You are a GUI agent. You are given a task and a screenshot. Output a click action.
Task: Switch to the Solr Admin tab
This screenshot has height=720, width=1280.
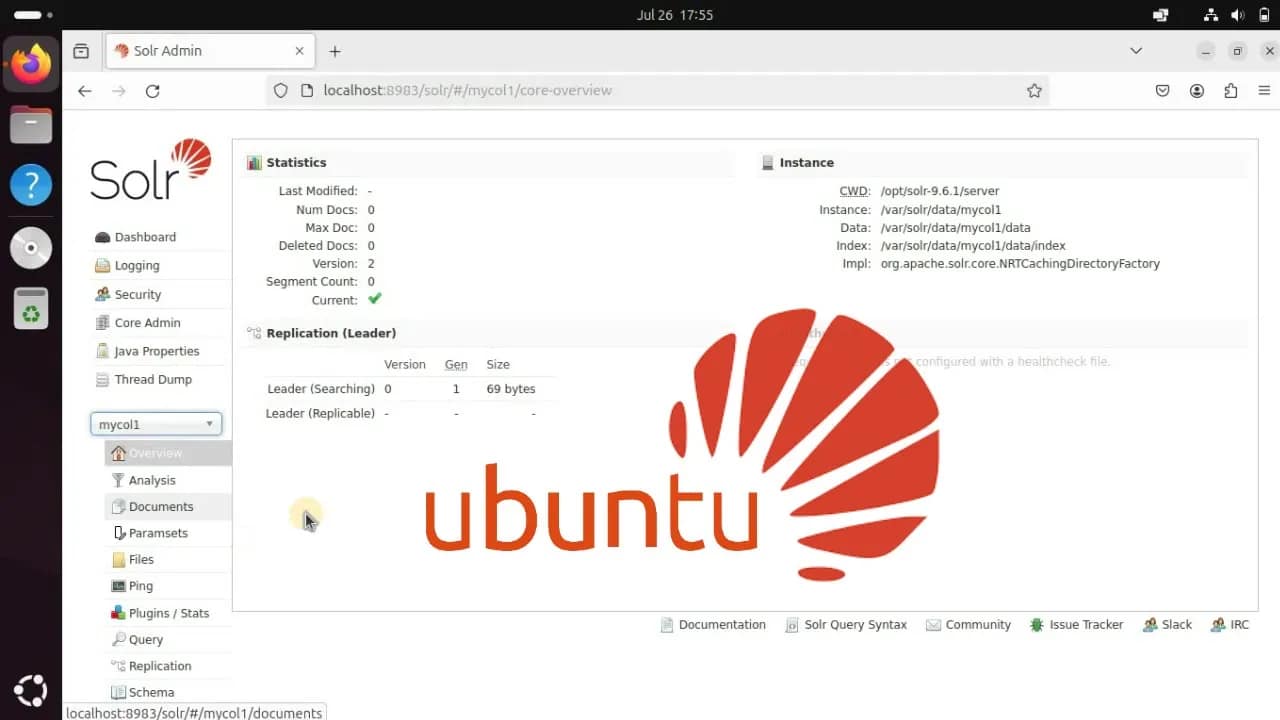[200, 50]
